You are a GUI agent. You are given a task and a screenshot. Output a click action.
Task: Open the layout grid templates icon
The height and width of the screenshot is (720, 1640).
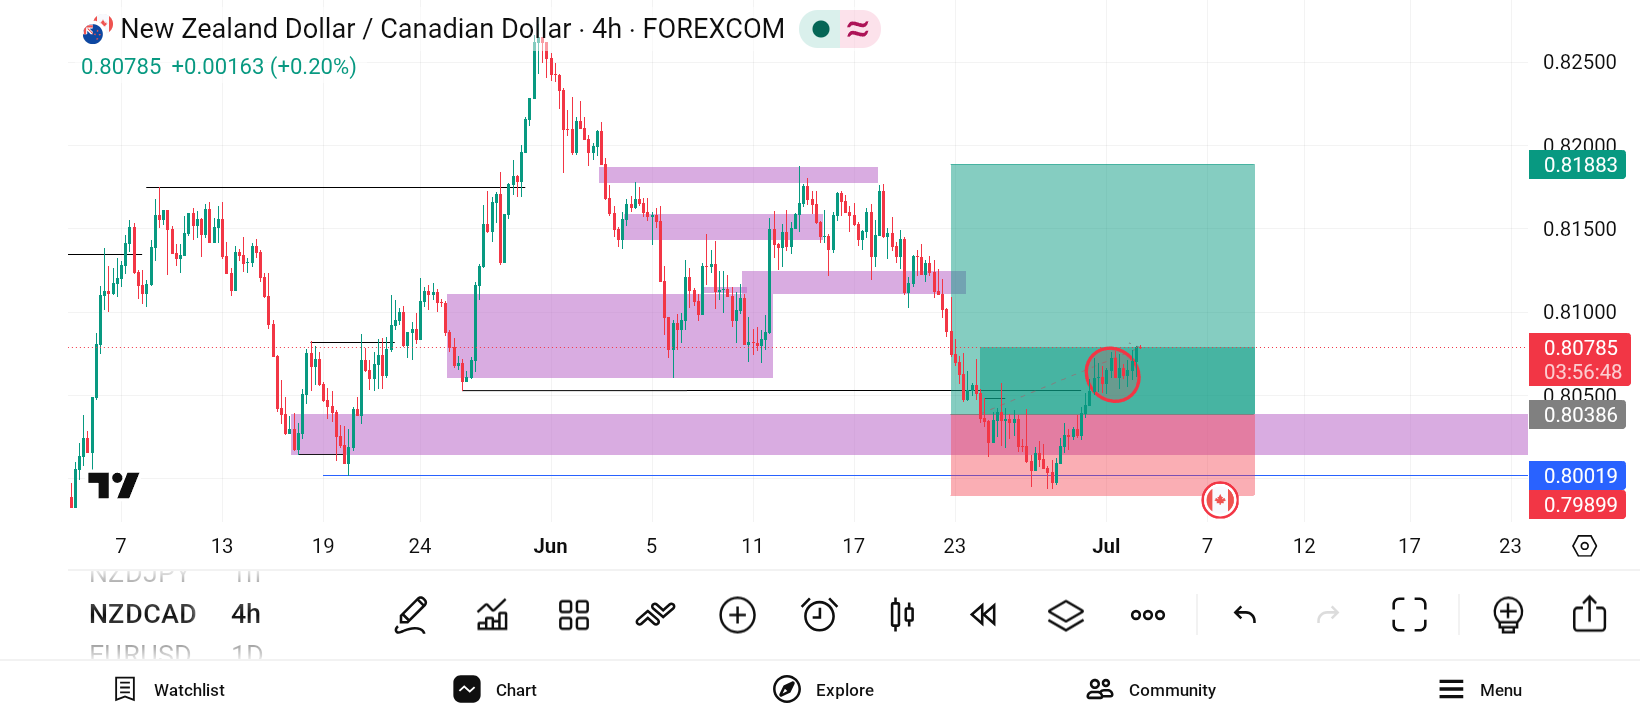574,615
